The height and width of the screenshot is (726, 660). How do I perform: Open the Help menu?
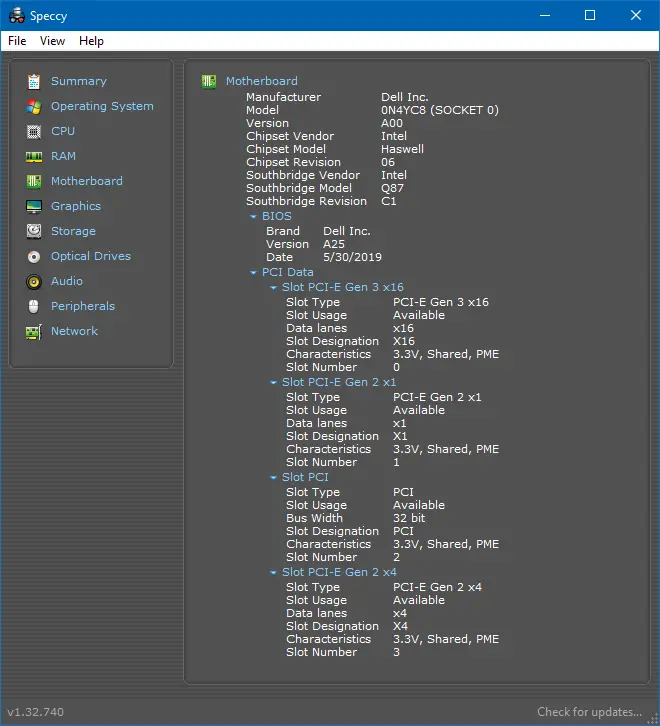pyautogui.click(x=91, y=41)
